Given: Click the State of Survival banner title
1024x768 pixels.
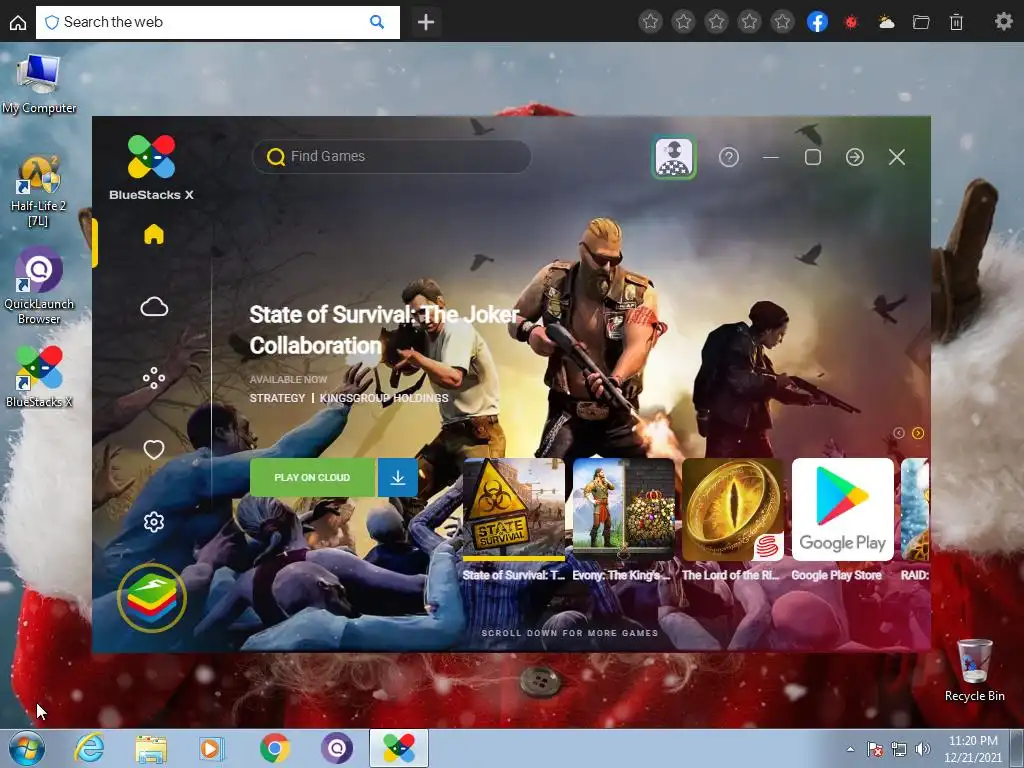Looking at the screenshot, I should coord(384,330).
